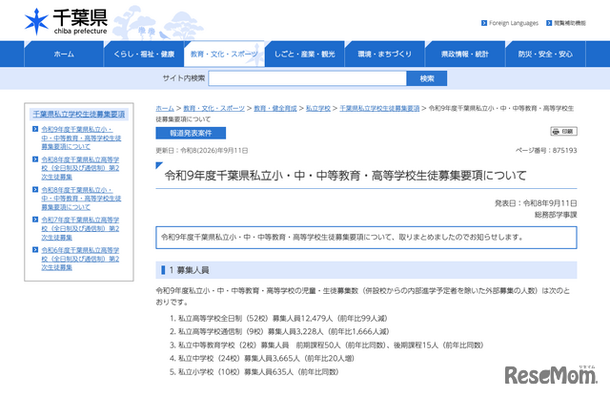
Task: Click the 印刷 print button
Action: [x=564, y=132]
